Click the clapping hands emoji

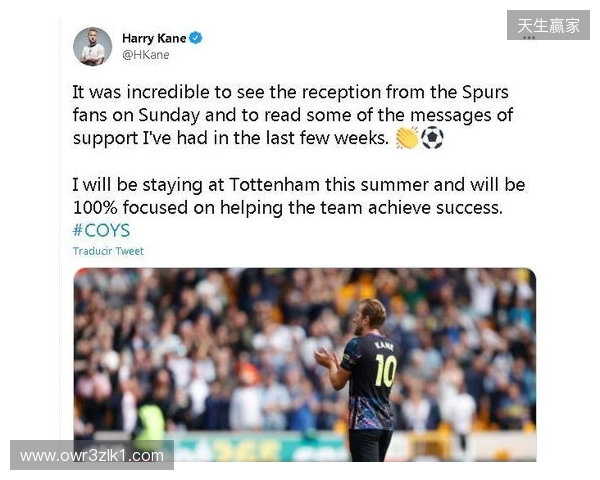coord(407,138)
